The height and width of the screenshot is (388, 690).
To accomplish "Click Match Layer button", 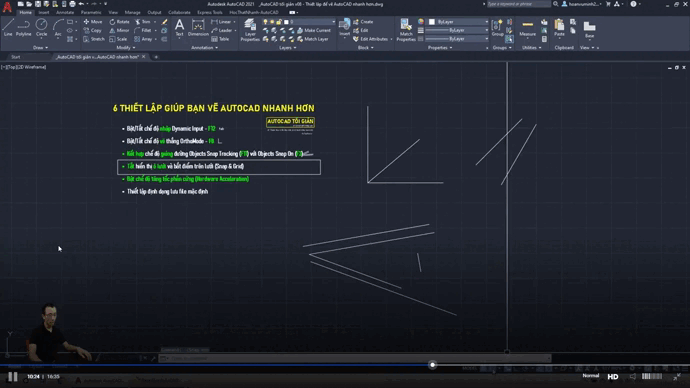I will (x=313, y=39).
